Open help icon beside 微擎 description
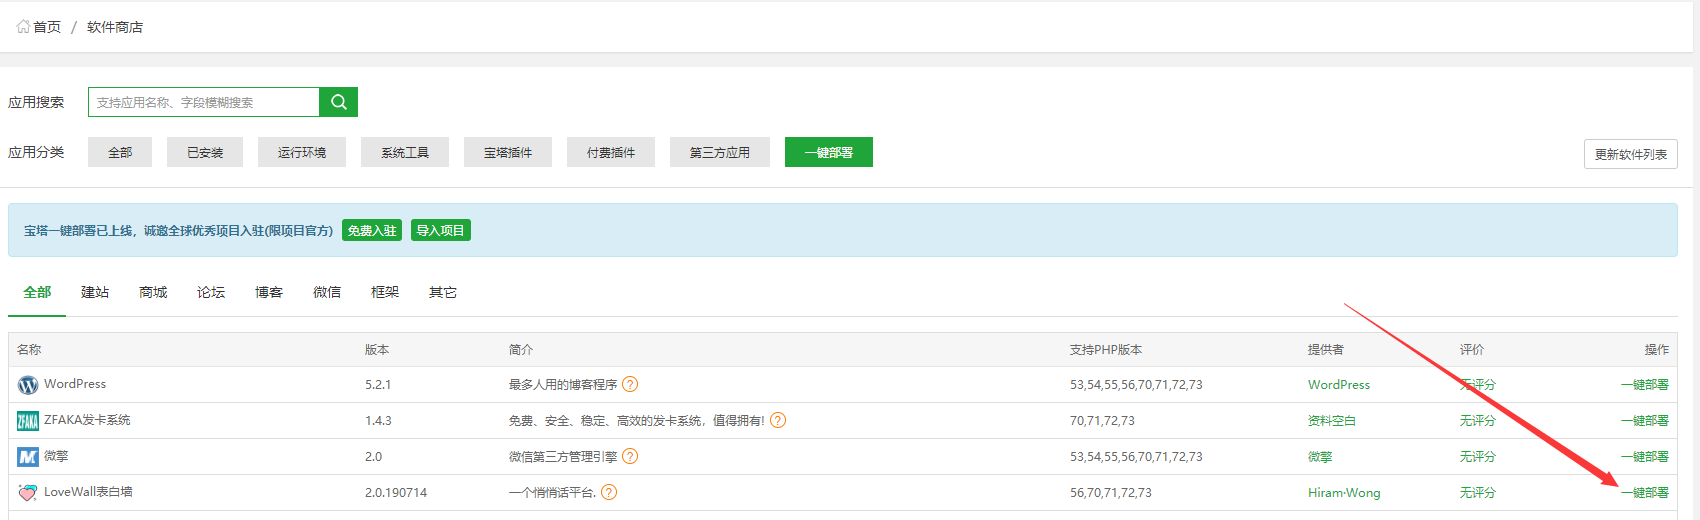This screenshot has height=520, width=1700. (x=630, y=456)
